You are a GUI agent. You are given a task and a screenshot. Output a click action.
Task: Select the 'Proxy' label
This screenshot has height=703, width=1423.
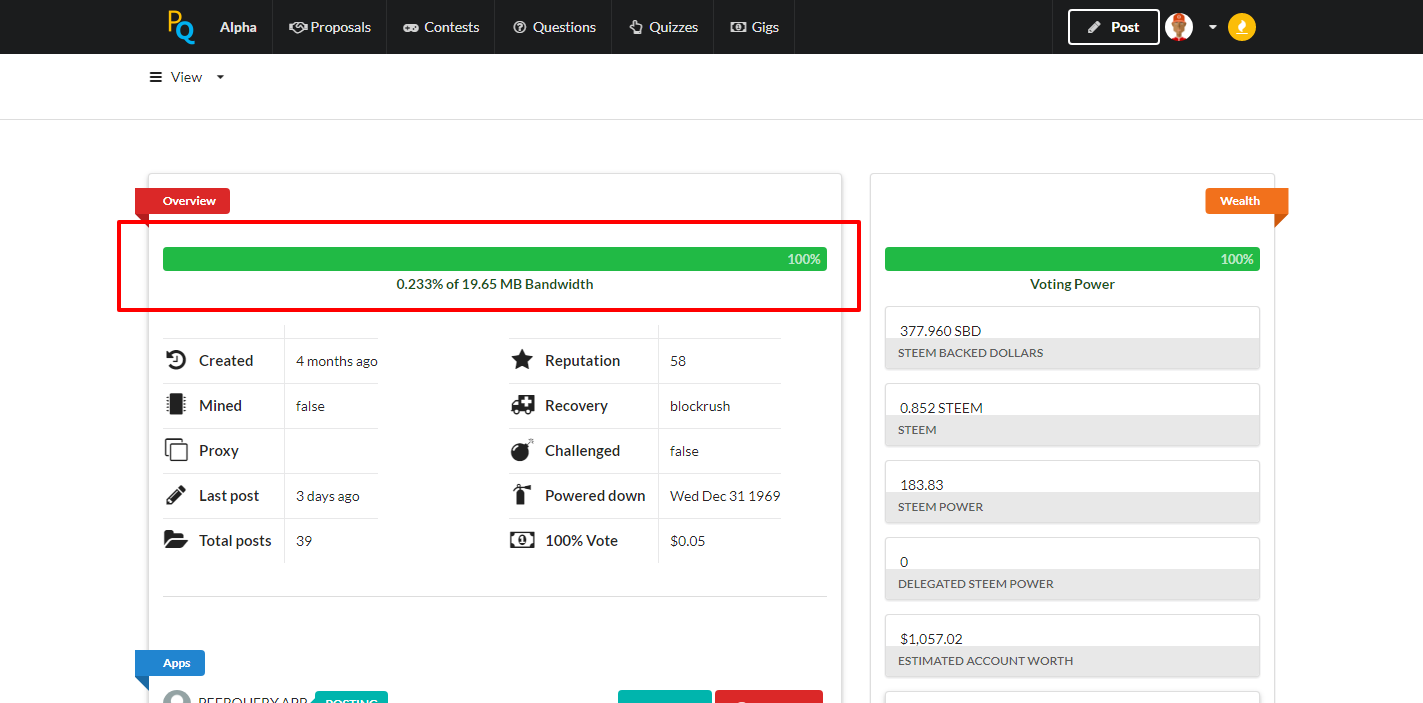[218, 451]
